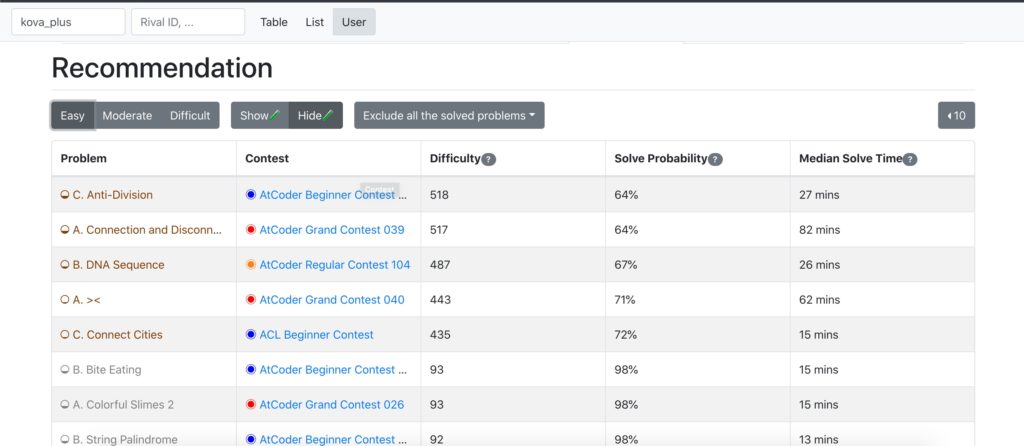Click orange circle icon beside AtCoder Regular Contest 104

coord(251,265)
